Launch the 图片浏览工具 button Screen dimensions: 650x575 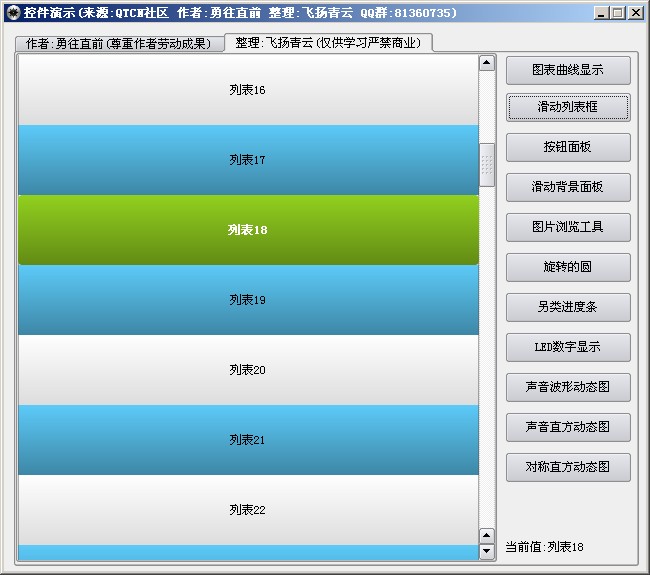pyautogui.click(x=568, y=227)
